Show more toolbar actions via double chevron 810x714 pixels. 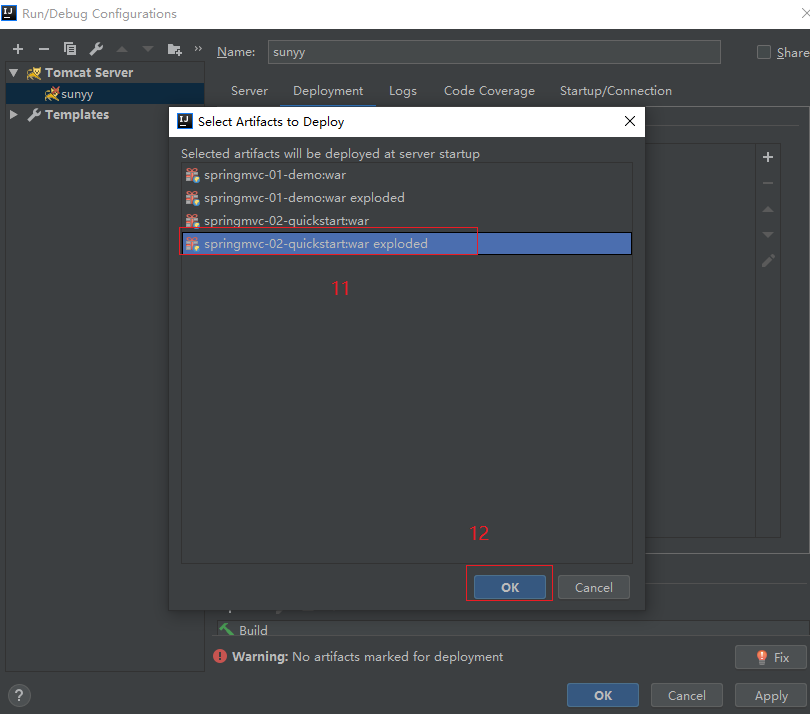point(198,49)
